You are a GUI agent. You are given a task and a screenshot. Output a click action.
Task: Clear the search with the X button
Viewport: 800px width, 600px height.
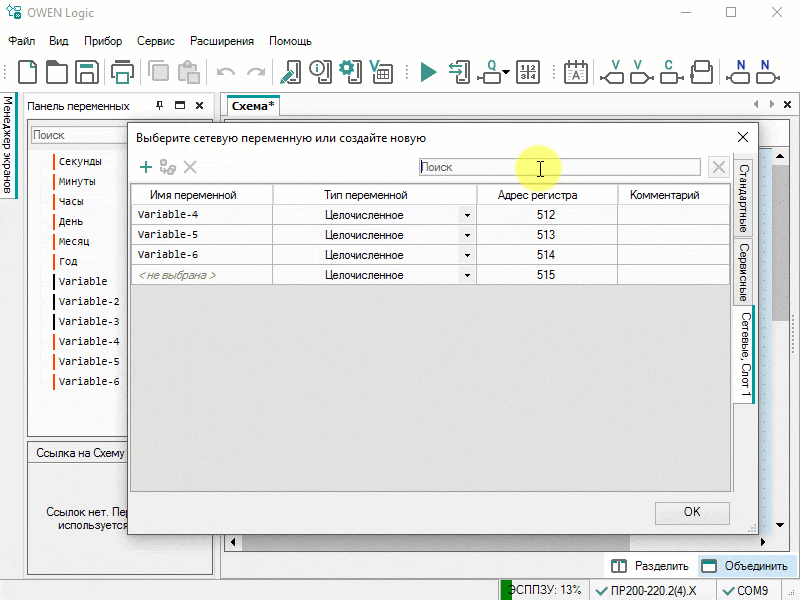718,168
